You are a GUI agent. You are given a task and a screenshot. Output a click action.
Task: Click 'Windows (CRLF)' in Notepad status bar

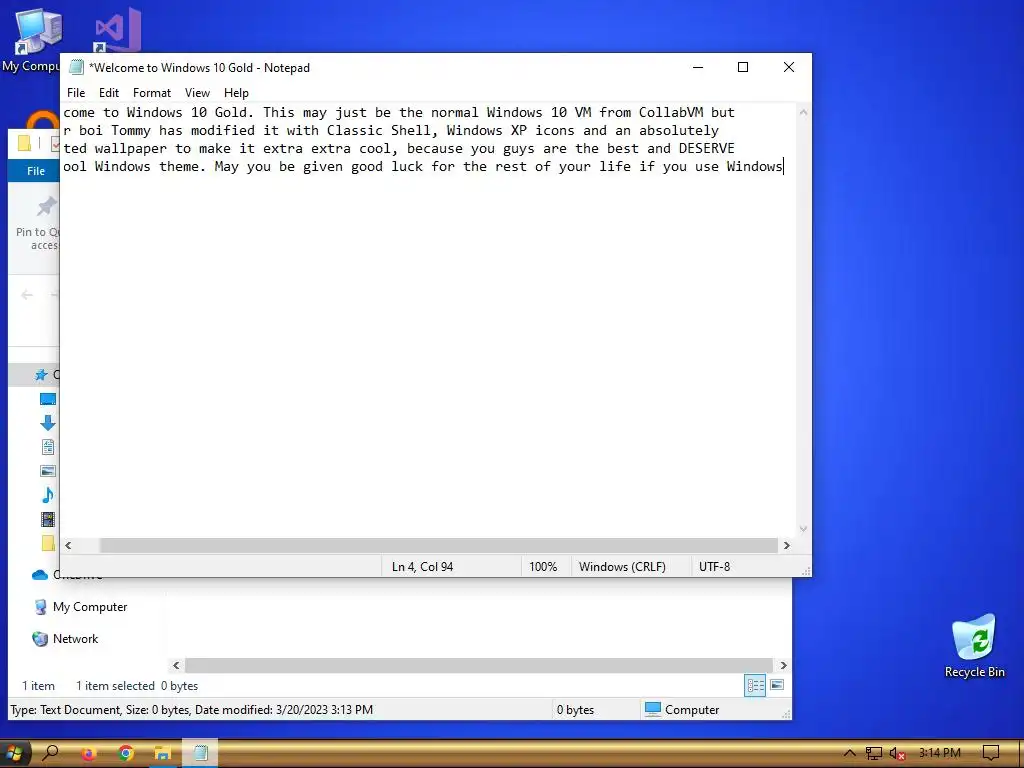[622, 567]
